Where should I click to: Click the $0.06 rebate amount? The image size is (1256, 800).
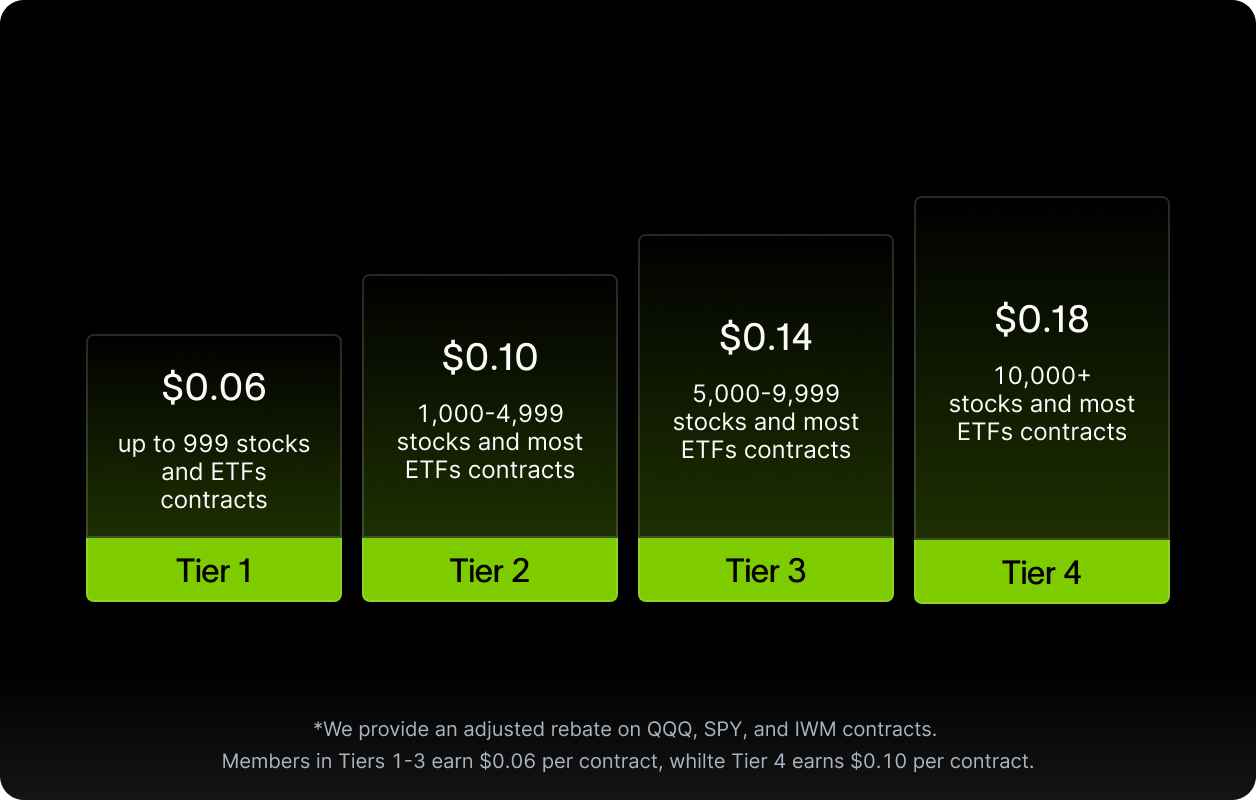click(214, 387)
